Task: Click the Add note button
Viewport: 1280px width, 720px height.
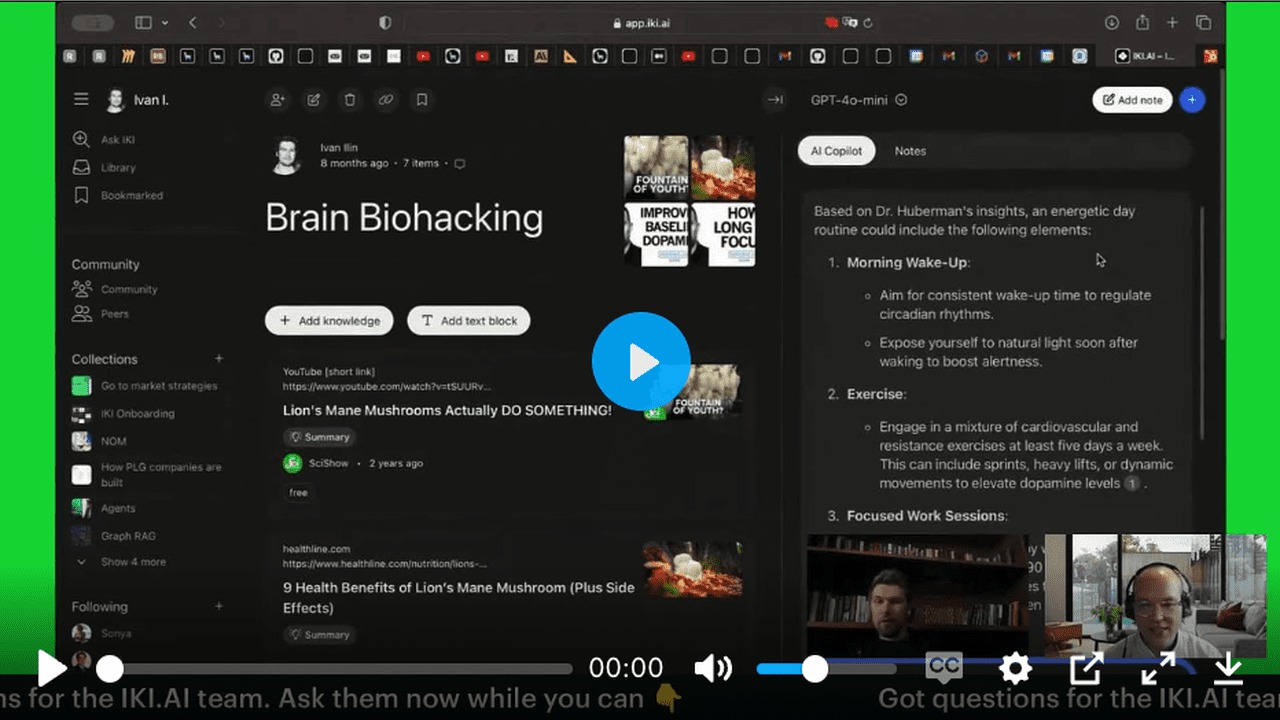Action: (1132, 100)
